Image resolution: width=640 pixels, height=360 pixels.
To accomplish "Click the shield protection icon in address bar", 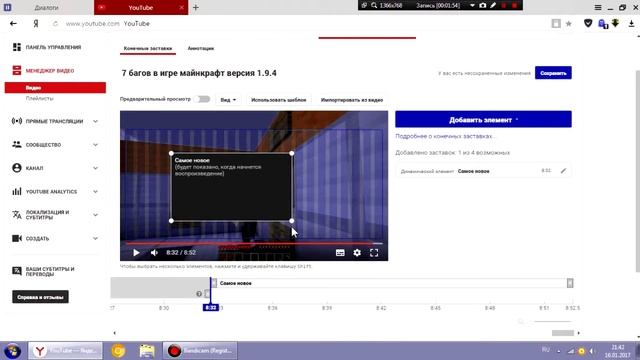I will click(588, 24).
